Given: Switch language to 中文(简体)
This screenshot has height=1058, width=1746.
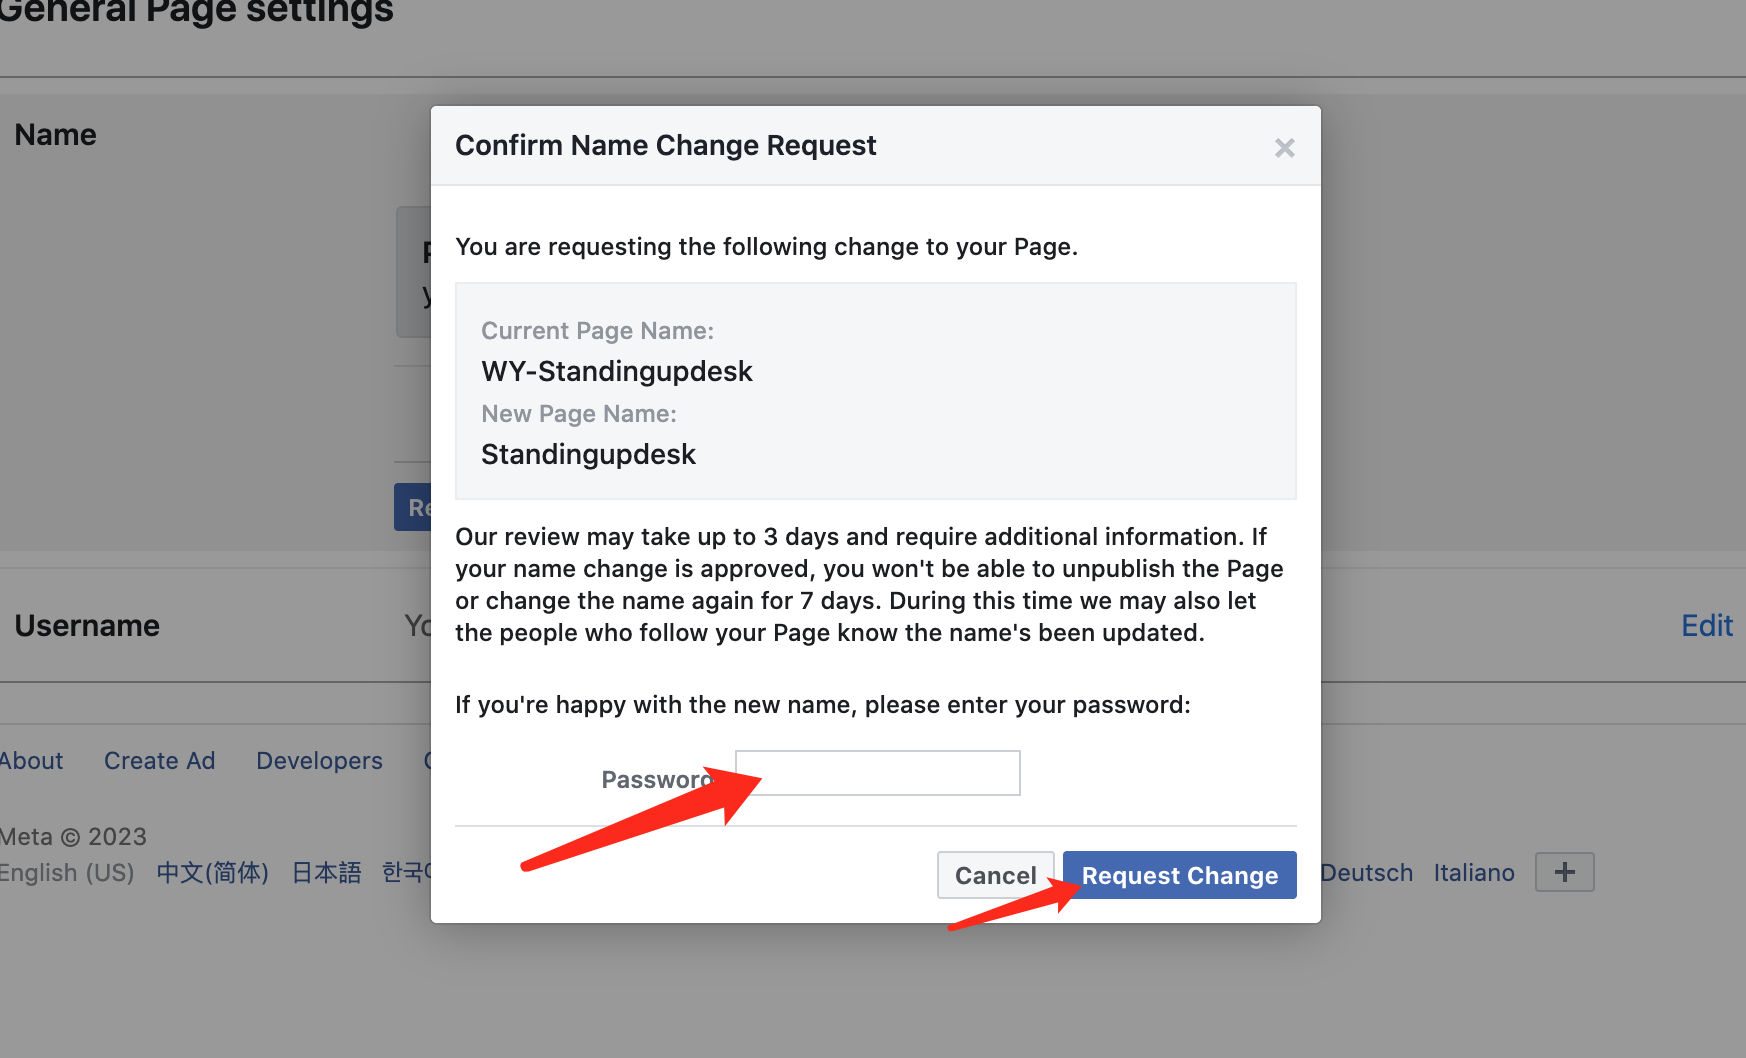Looking at the screenshot, I should pos(213,873).
